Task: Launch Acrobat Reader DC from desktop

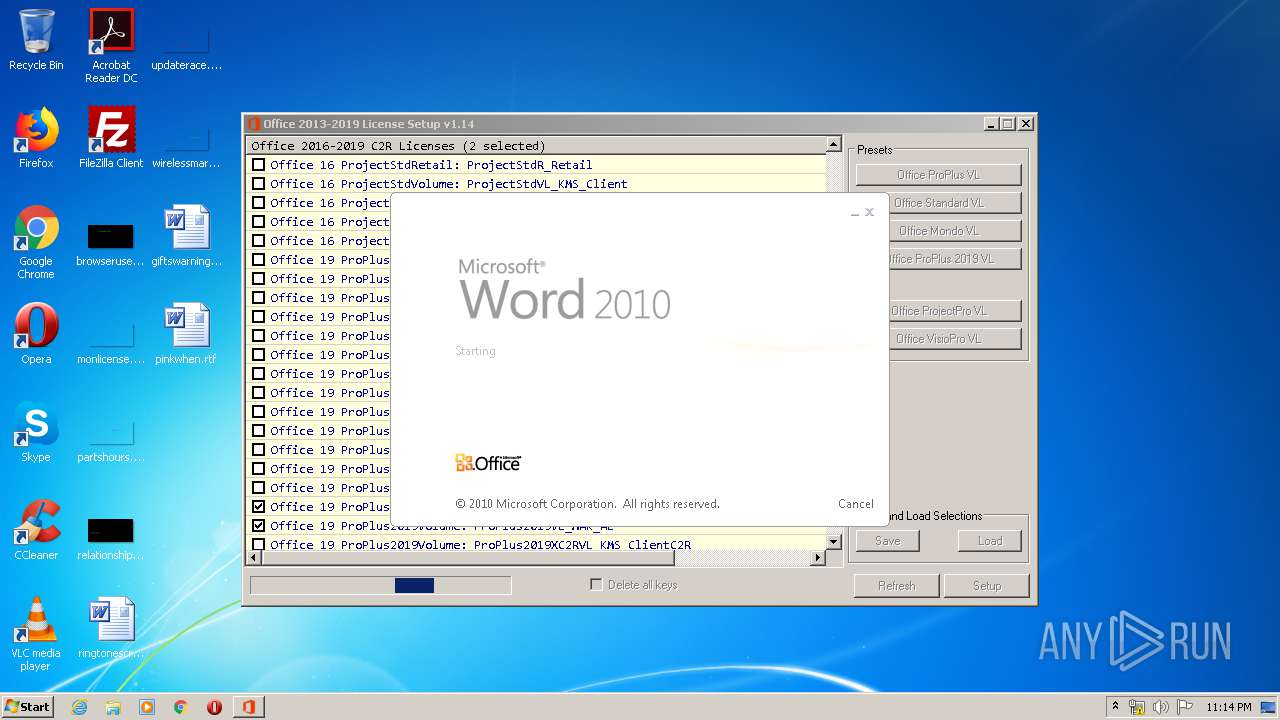Action: tap(111, 46)
